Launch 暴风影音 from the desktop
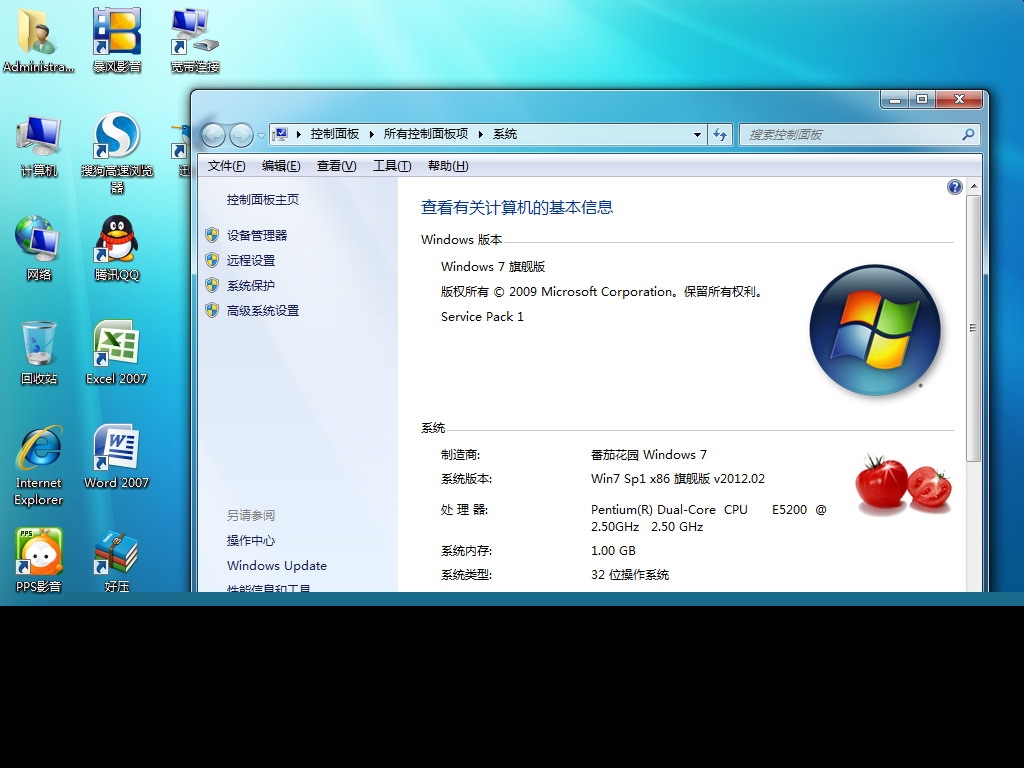The image size is (1024, 768). click(116, 40)
